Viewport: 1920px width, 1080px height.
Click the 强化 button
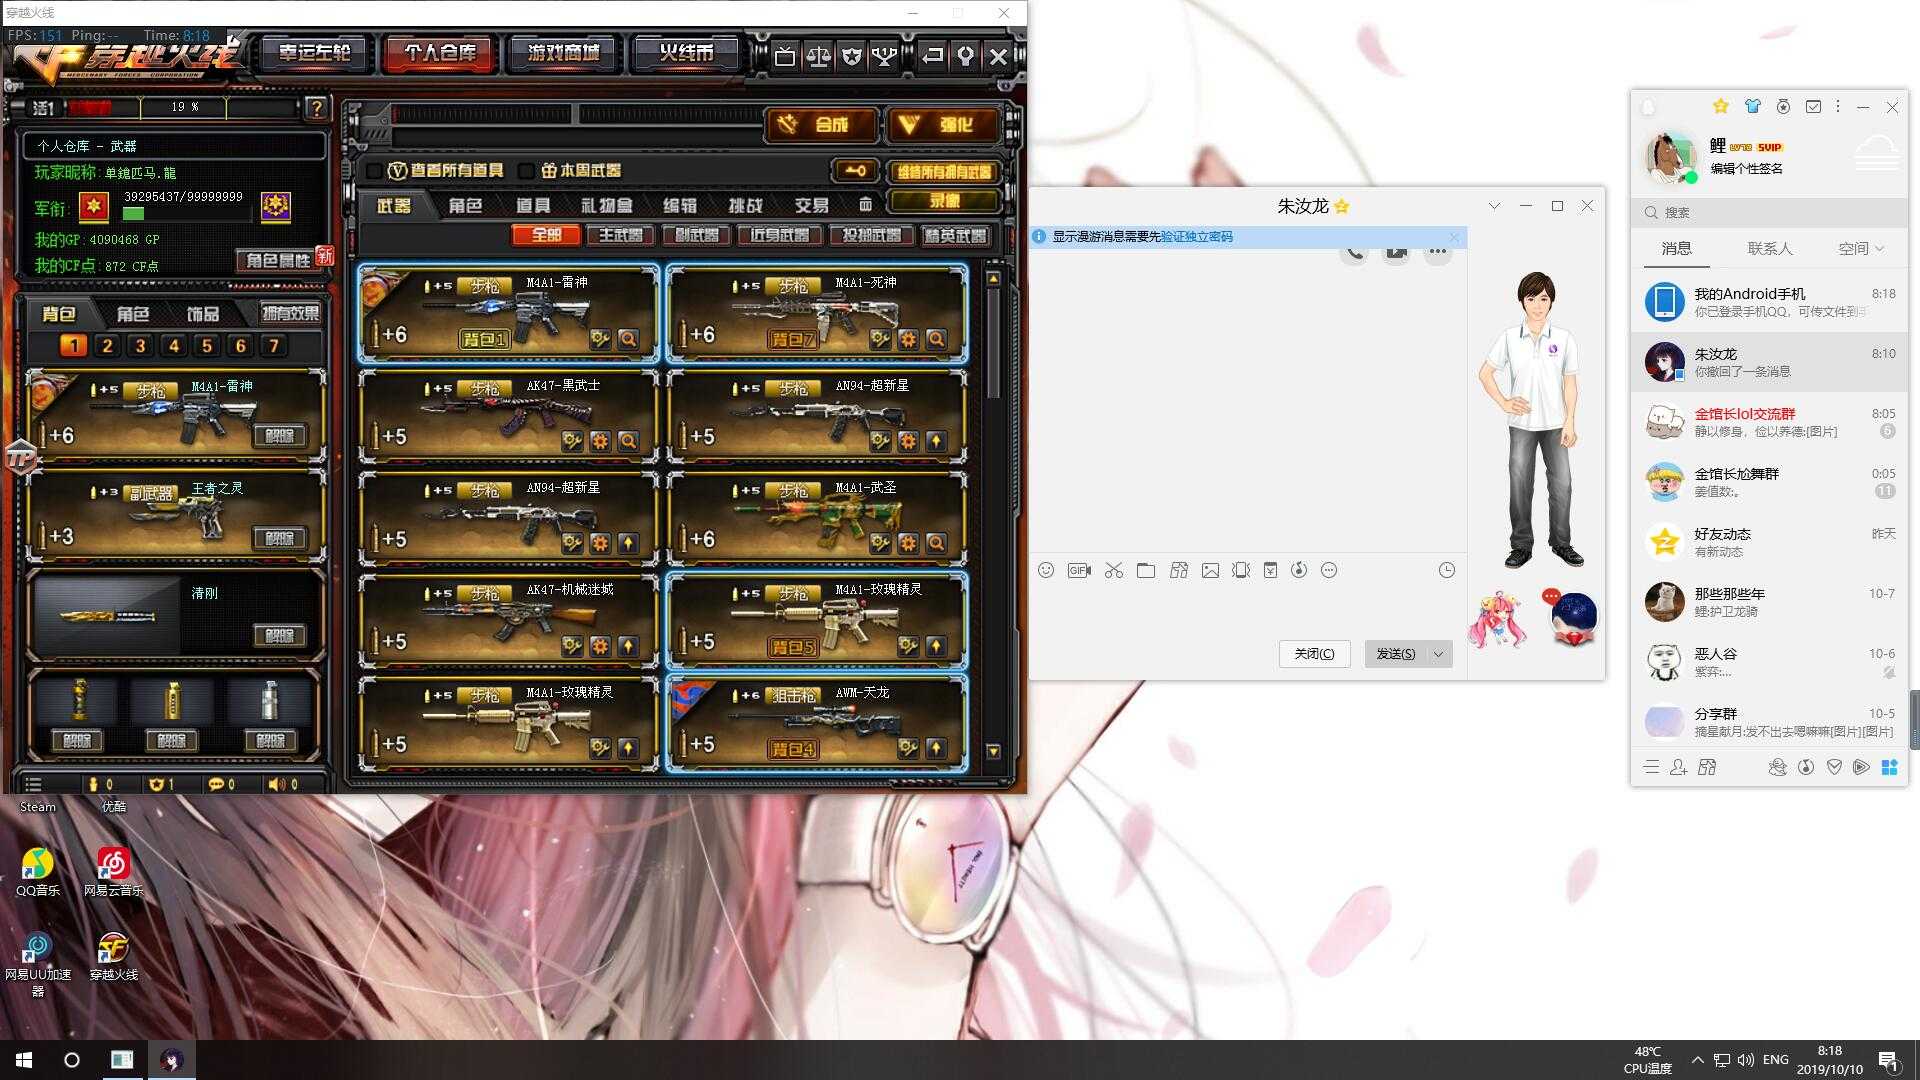click(x=944, y=125)
